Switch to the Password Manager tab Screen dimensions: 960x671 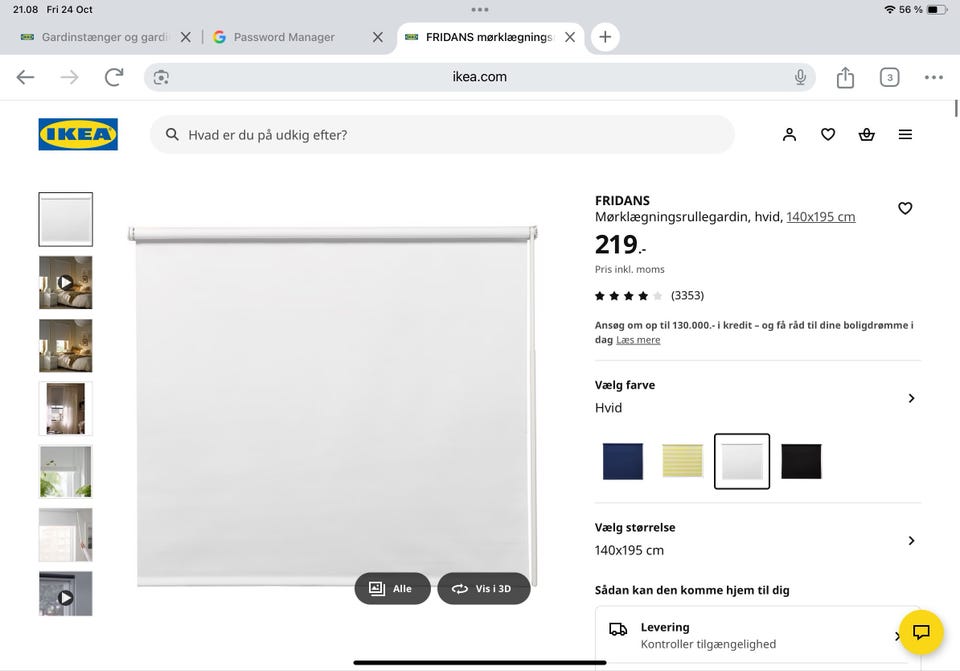pyautogui.click(x=284, y=37)
